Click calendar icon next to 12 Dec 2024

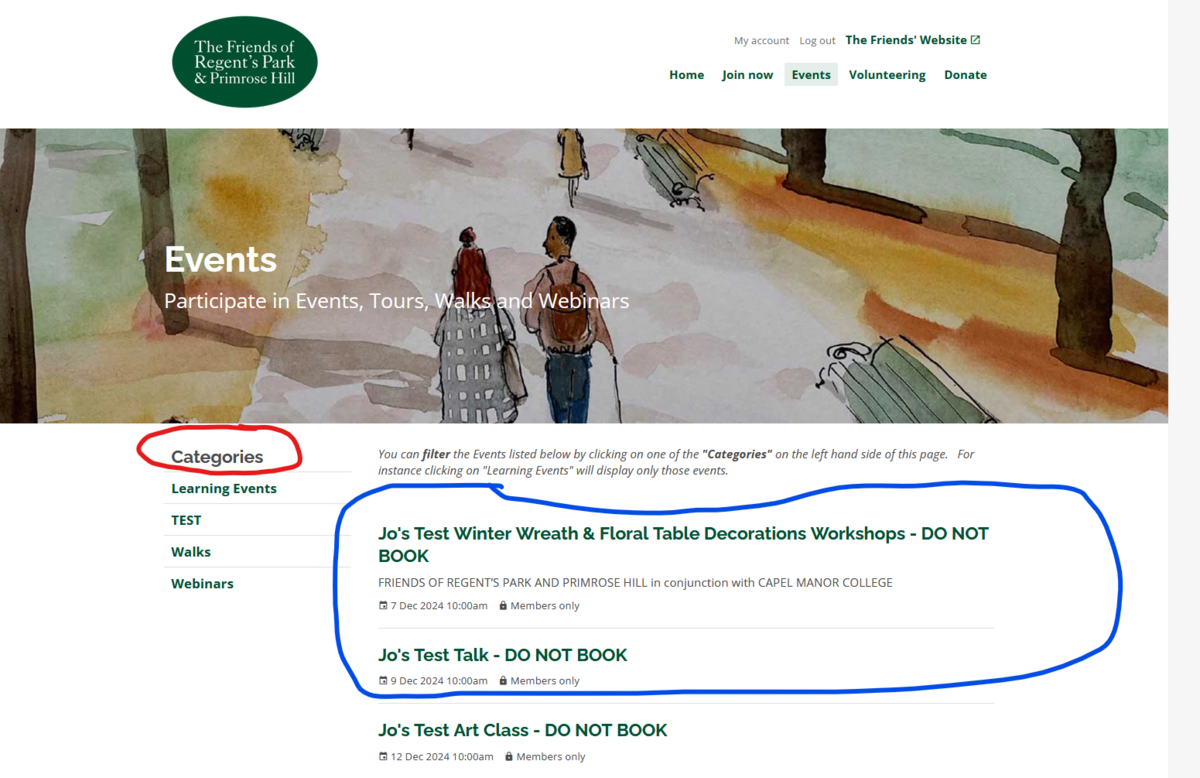(383, 757)
